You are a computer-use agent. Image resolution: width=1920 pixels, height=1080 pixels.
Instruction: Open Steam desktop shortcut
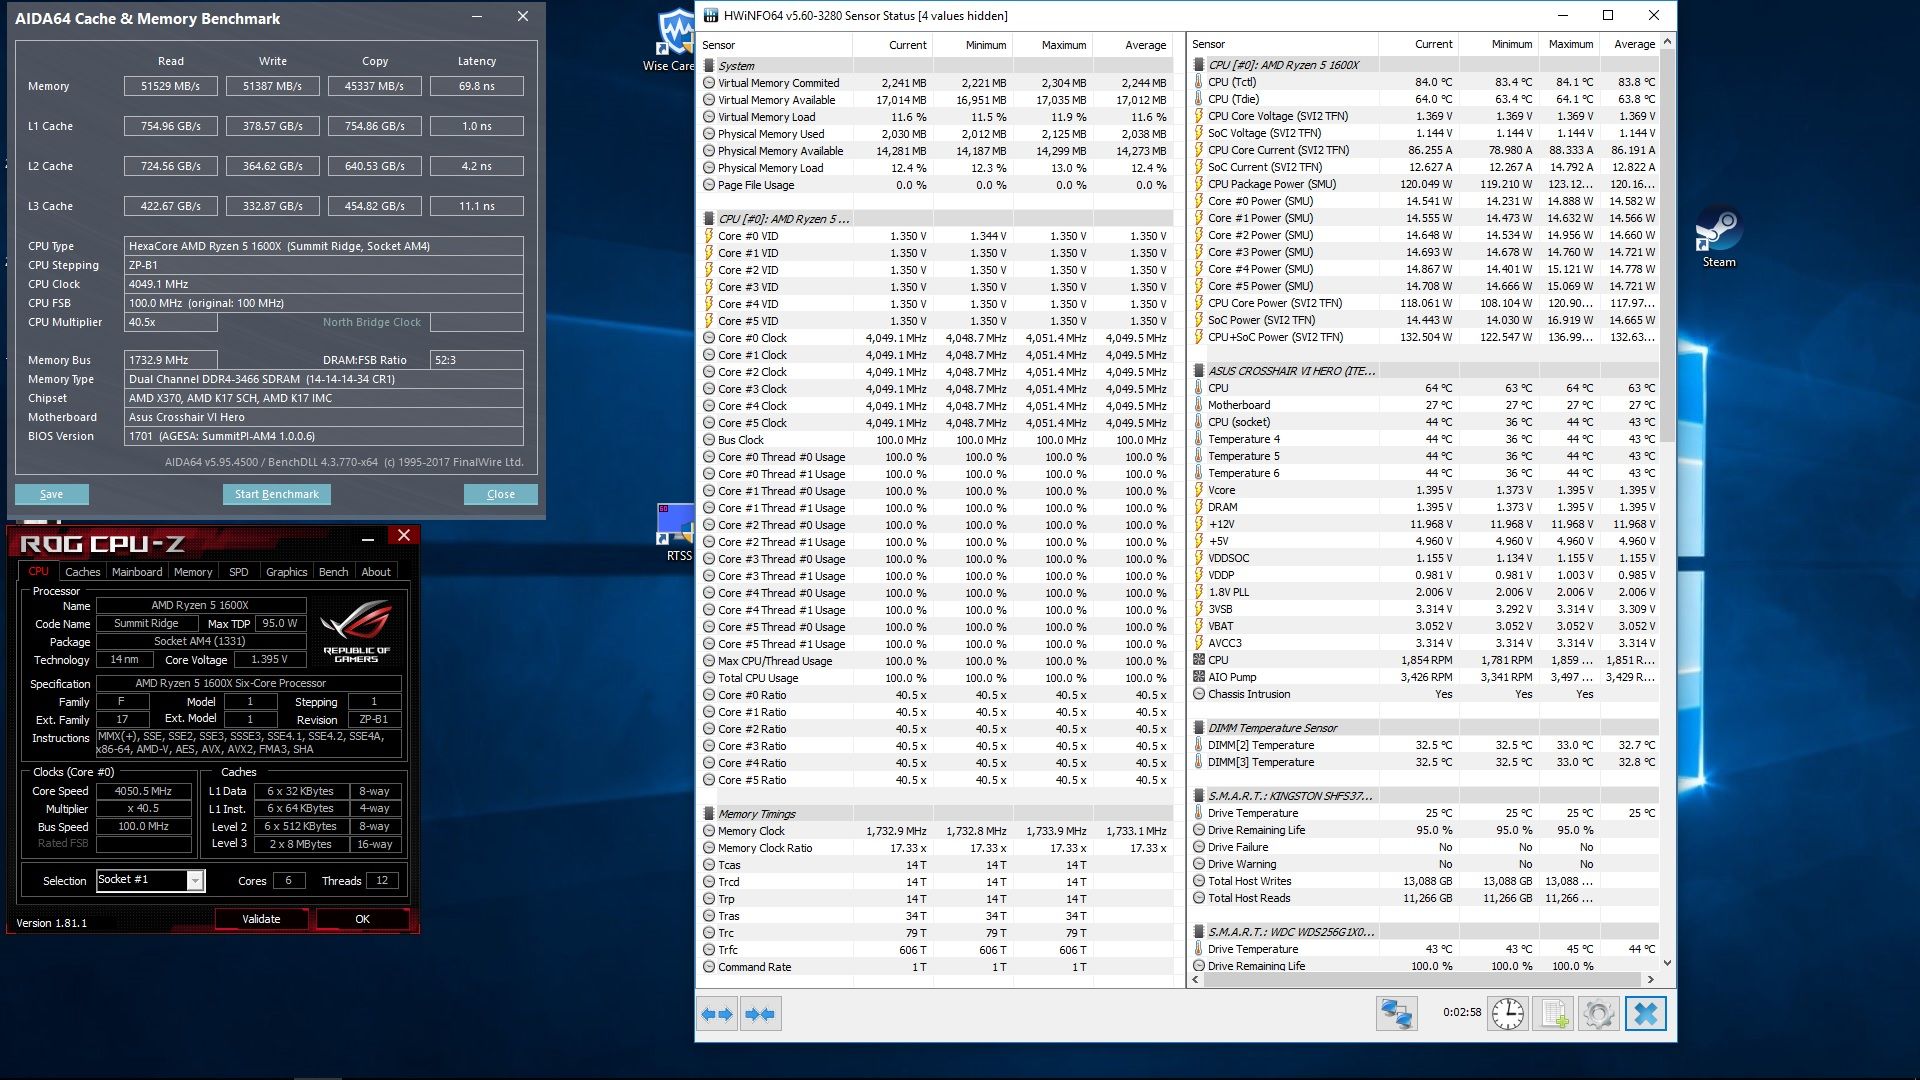(x=1719, y=237)
